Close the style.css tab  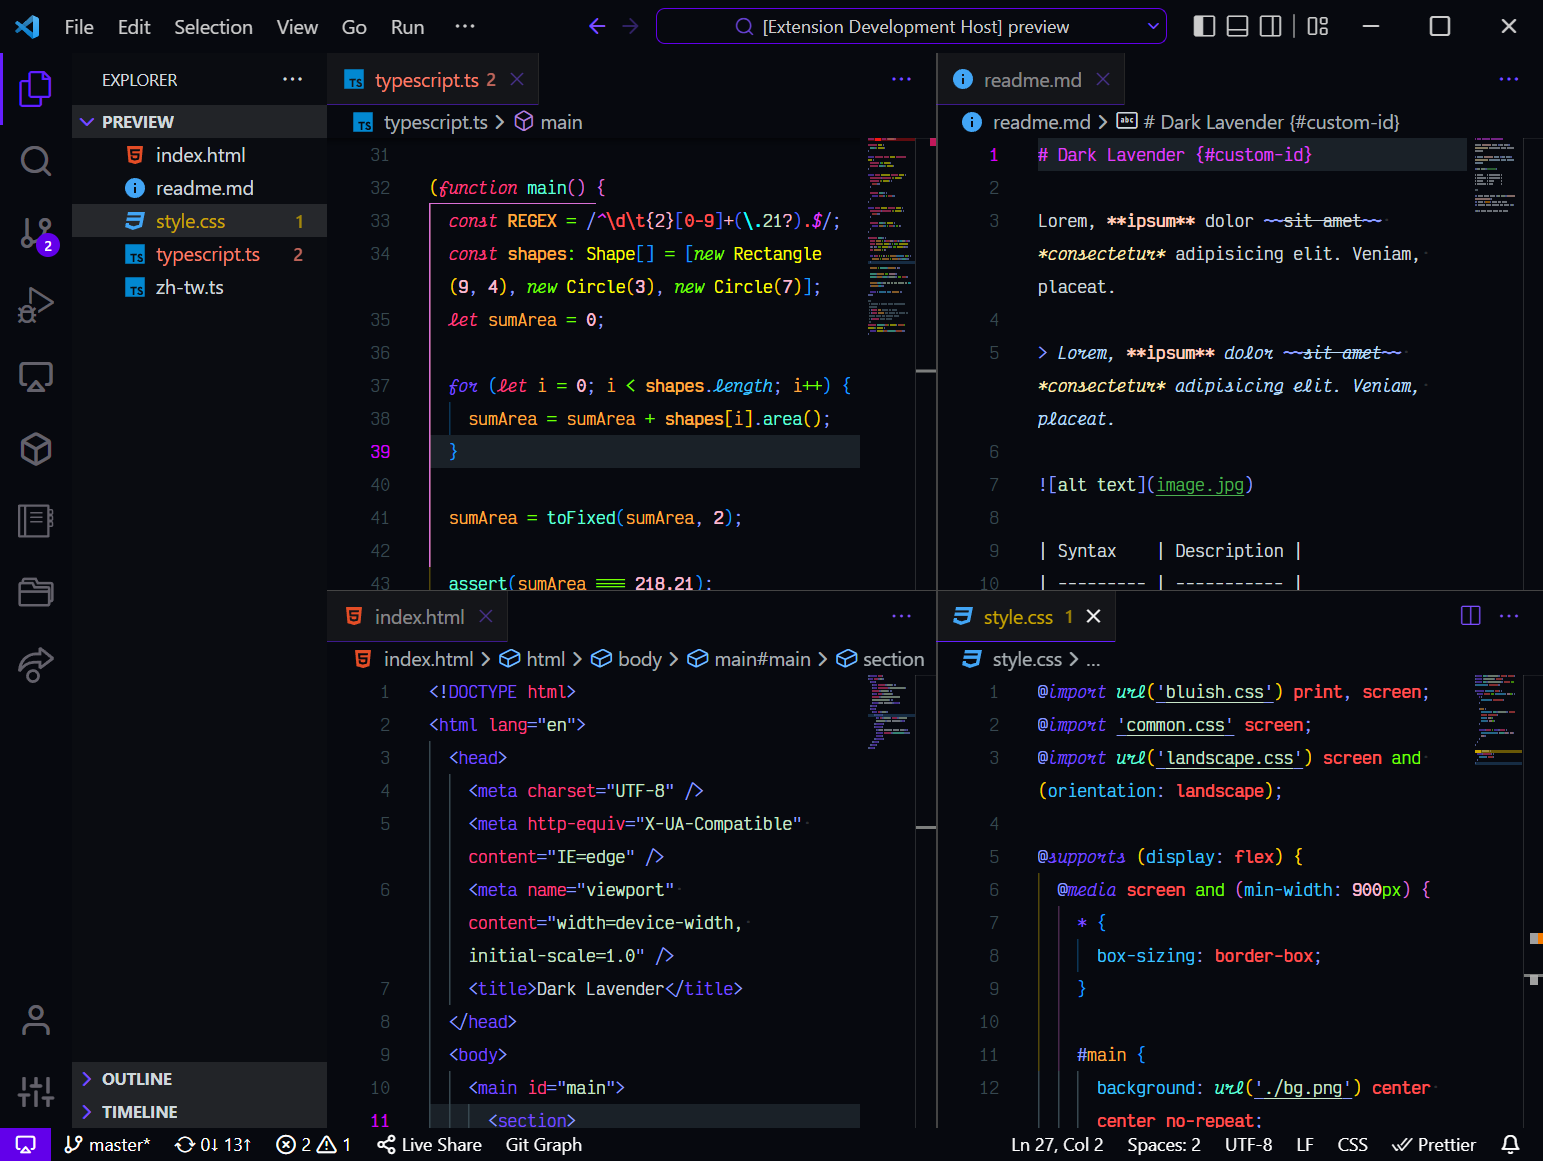1093,616
